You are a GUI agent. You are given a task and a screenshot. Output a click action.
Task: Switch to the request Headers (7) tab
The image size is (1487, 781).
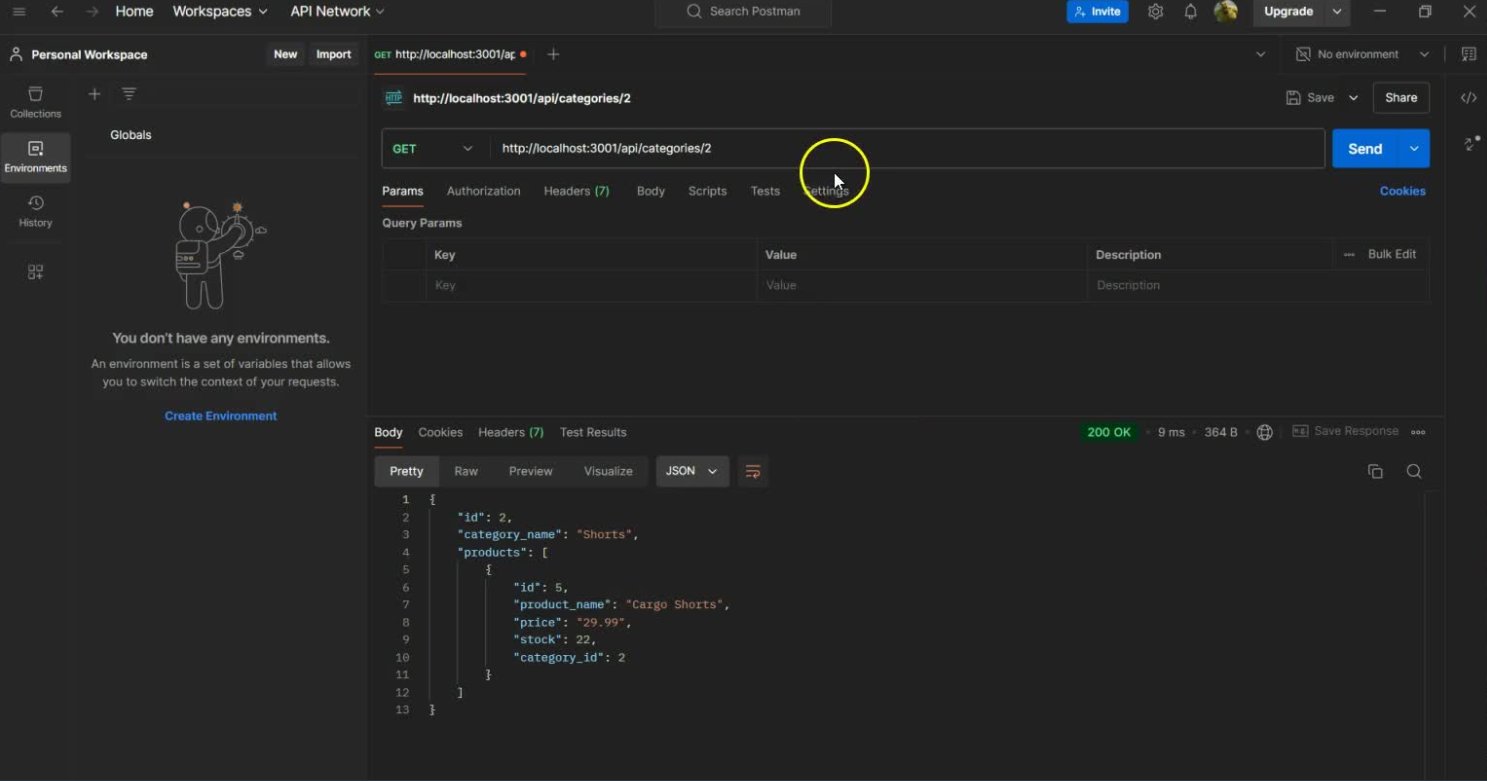point(576,191)
